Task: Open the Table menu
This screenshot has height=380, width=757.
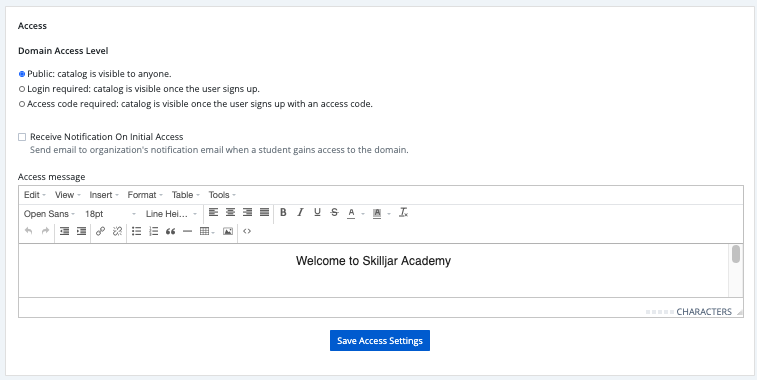Action: click(185, 195)
